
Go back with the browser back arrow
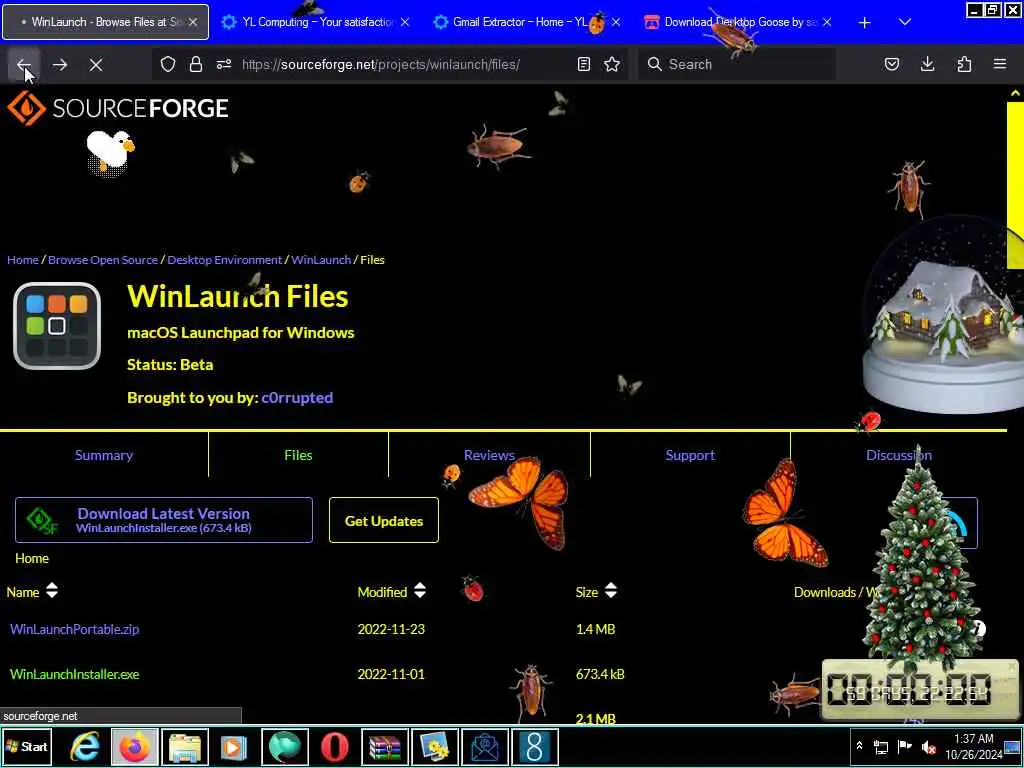(x=24, y=65)
